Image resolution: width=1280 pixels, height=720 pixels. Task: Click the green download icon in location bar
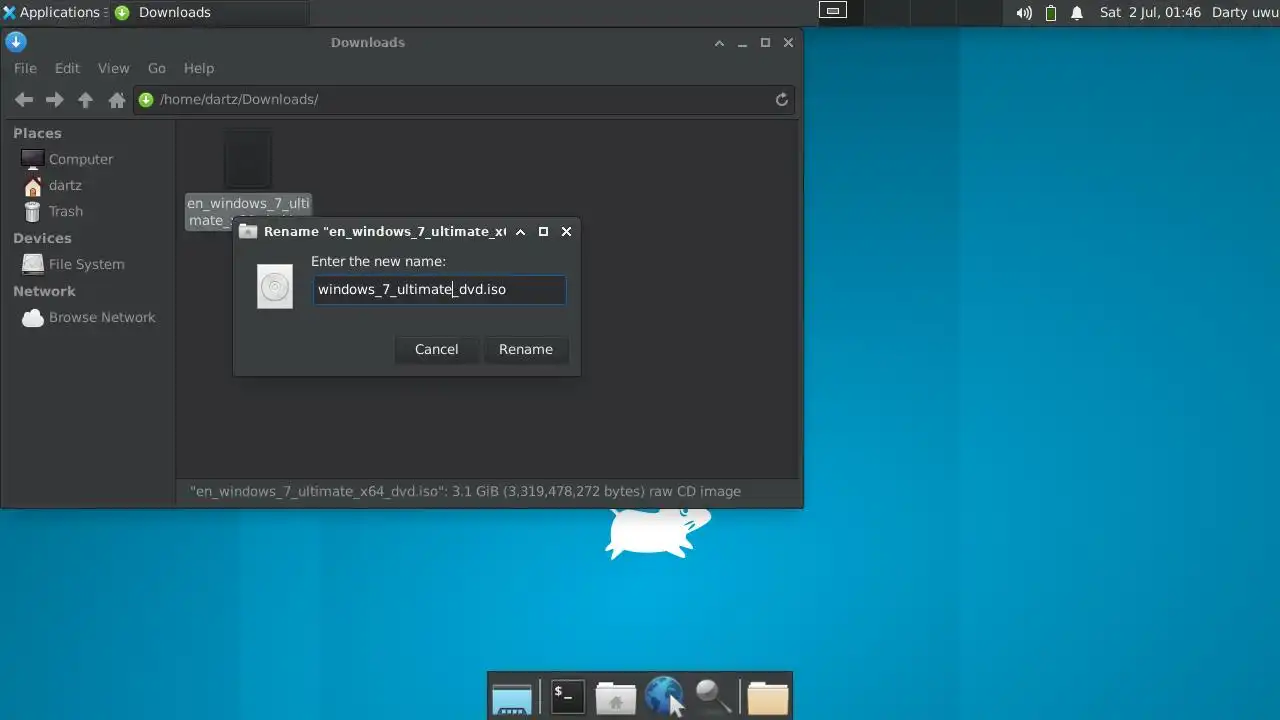point(146,99)
